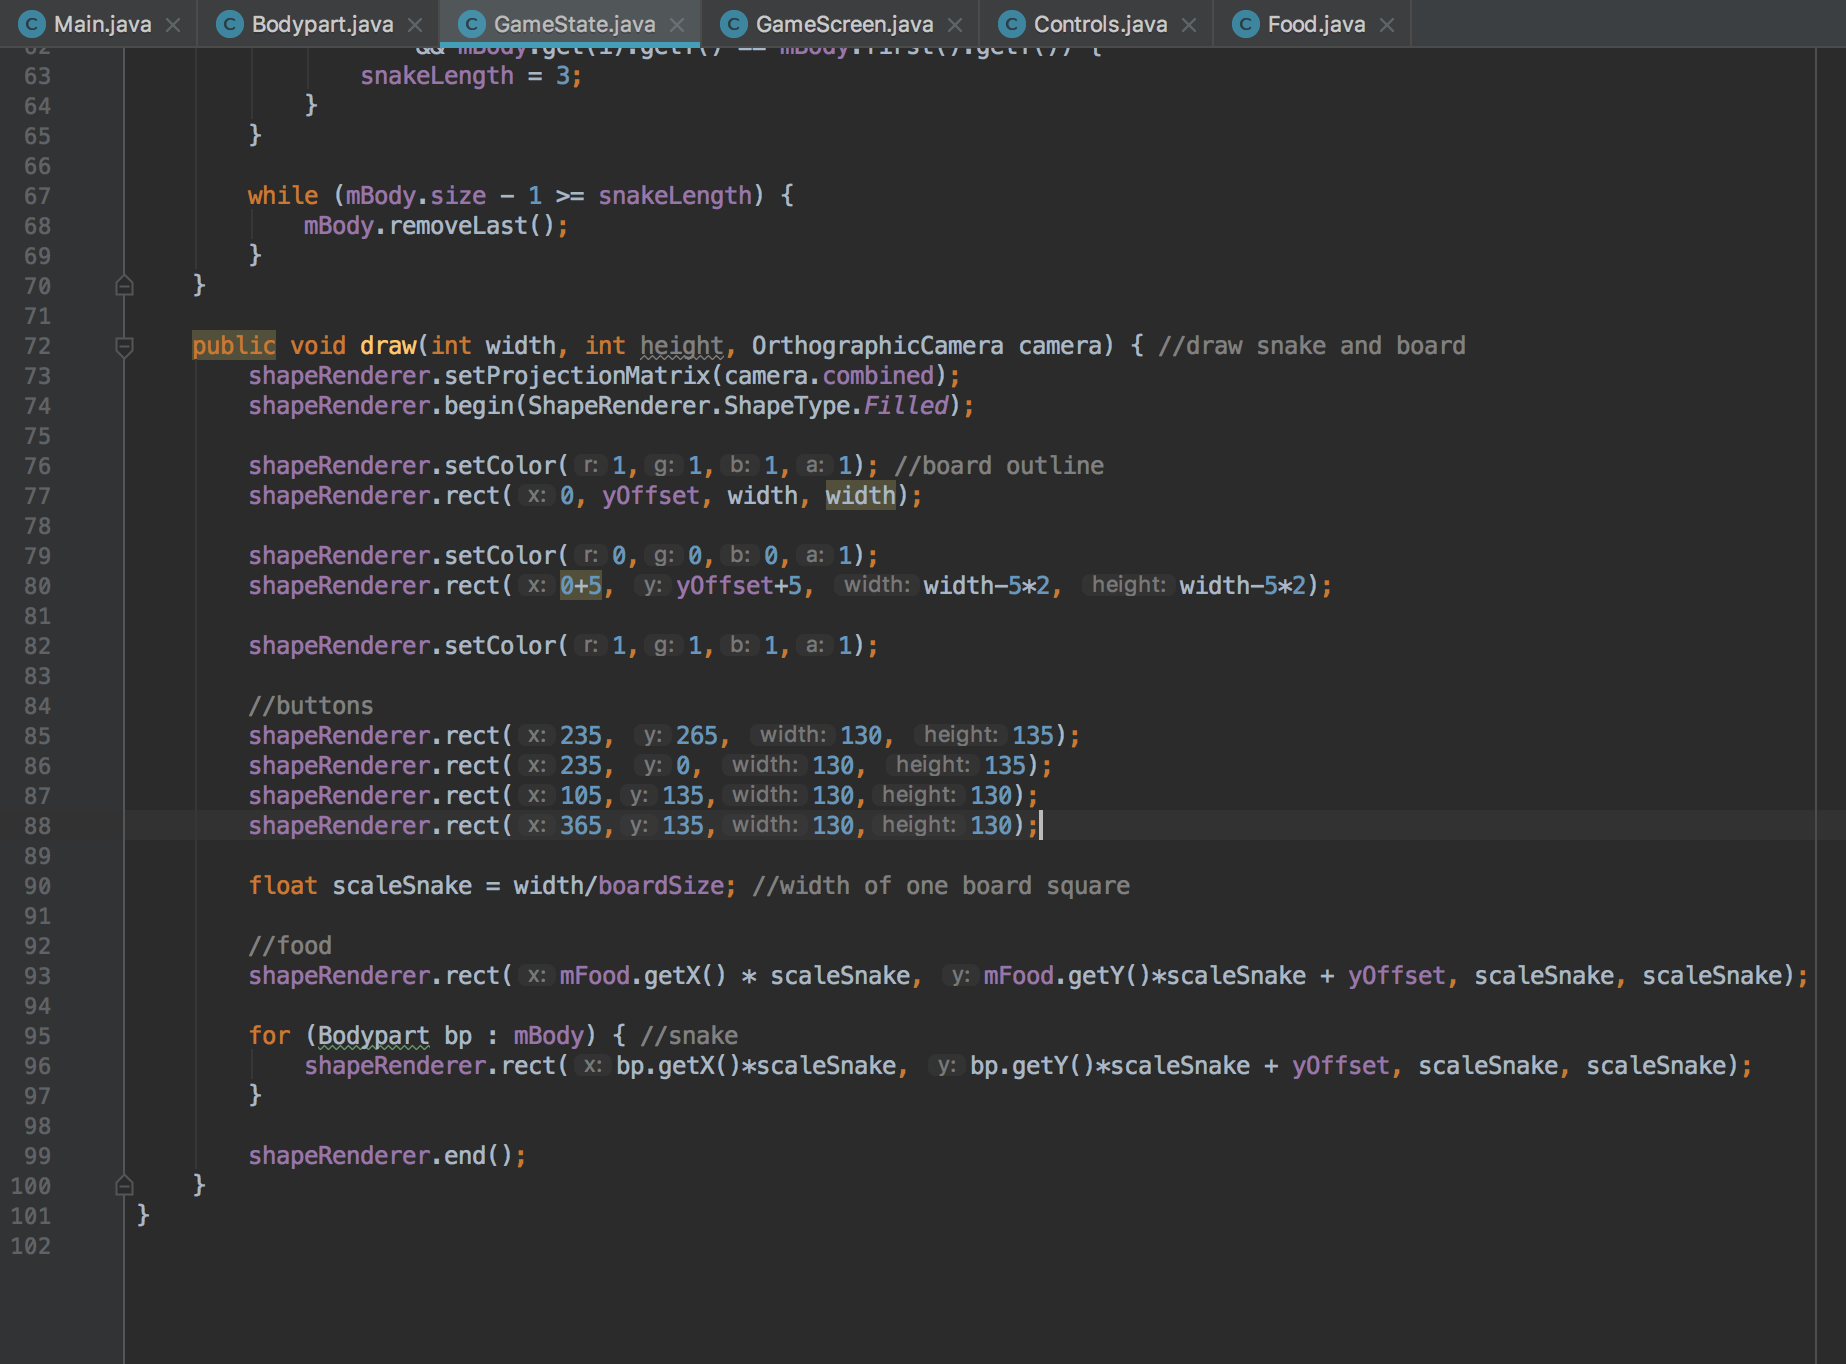Viewport: 1846px width, 1364px height.
Task: Click 'snakeLength = 3;' on line 63
Action: click(x=471, y=76)
